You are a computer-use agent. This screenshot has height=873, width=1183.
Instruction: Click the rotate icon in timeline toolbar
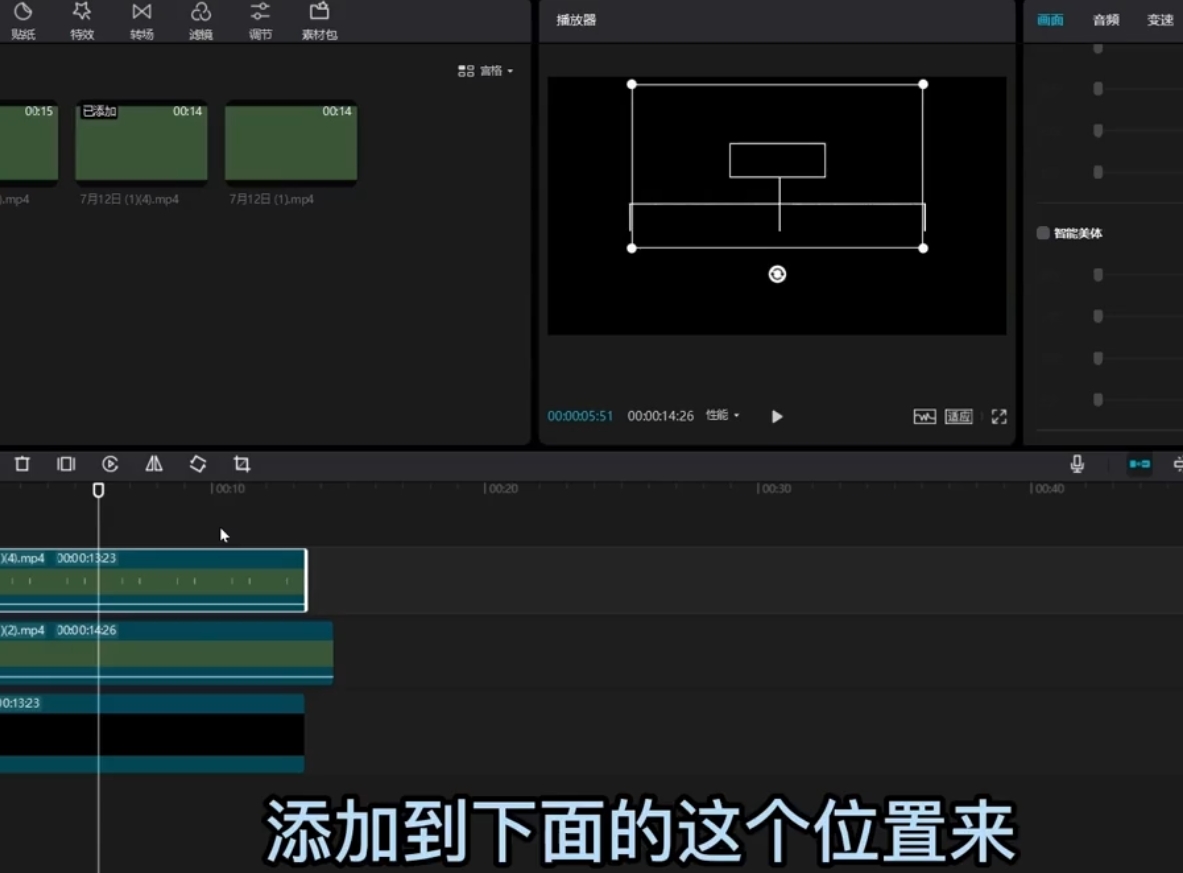point(198,464)
